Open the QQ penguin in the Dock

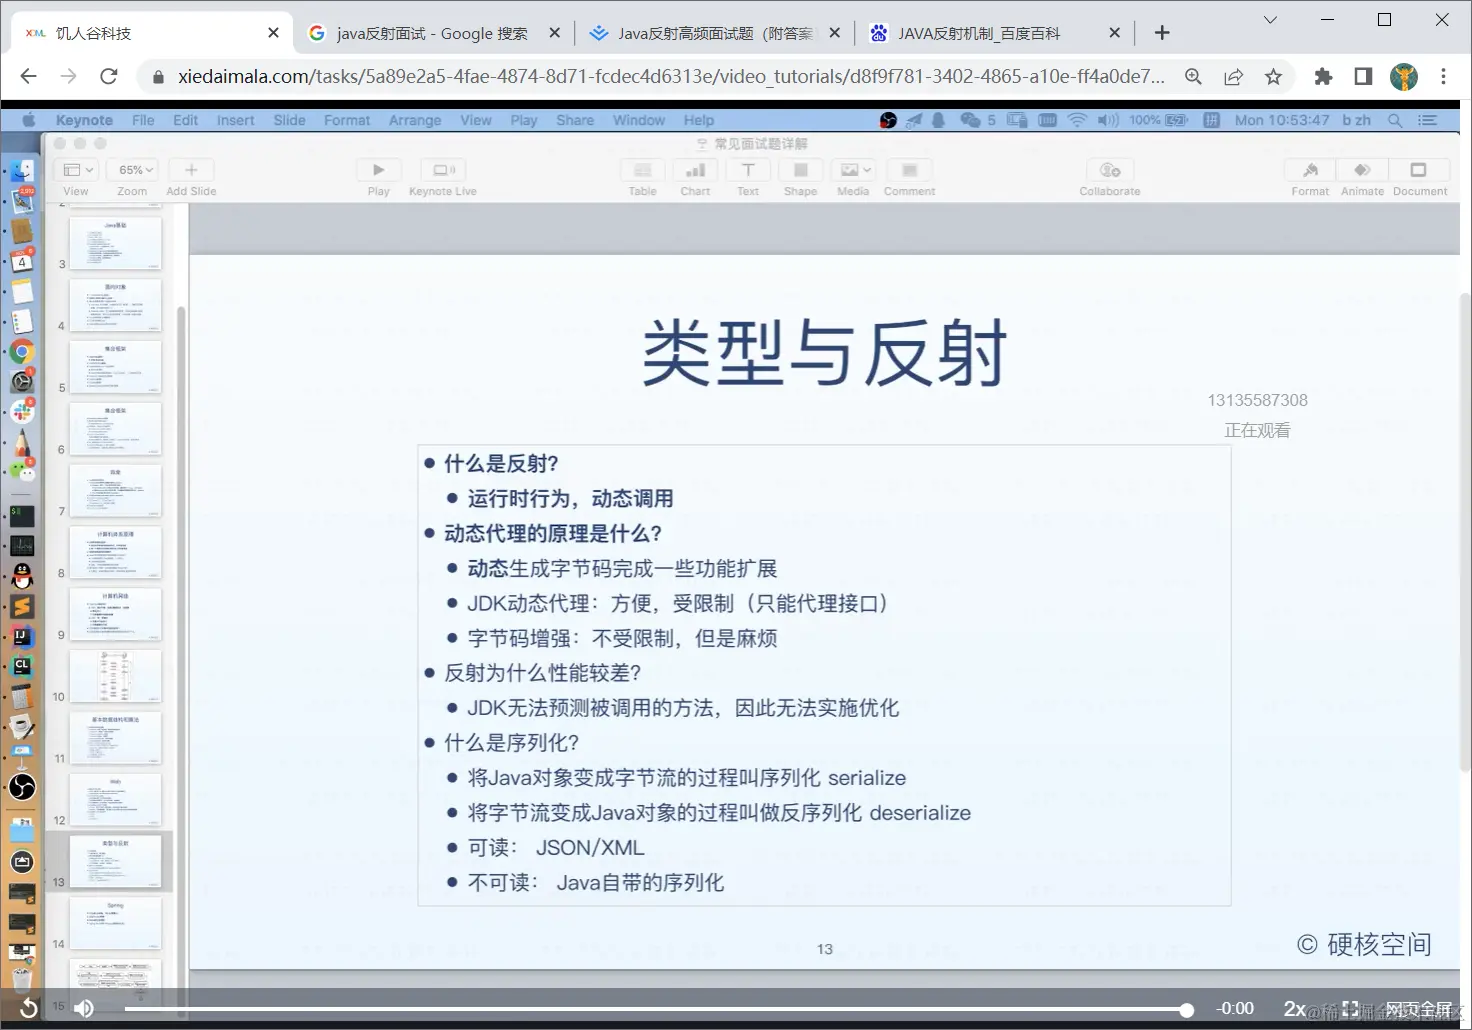22,576
